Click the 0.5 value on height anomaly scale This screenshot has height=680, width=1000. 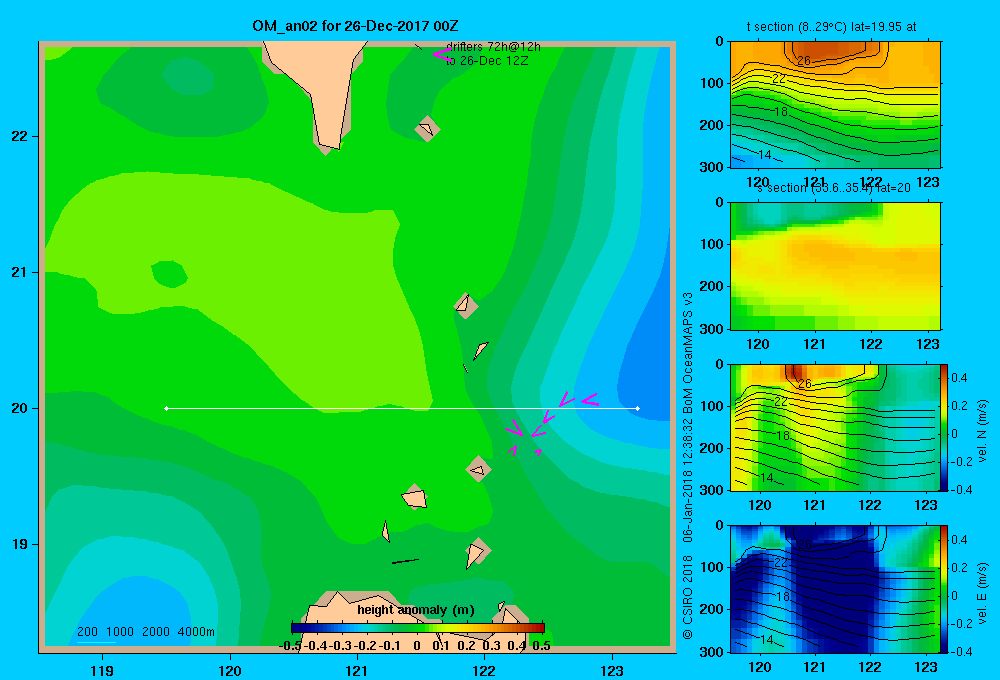pos(541,646)
